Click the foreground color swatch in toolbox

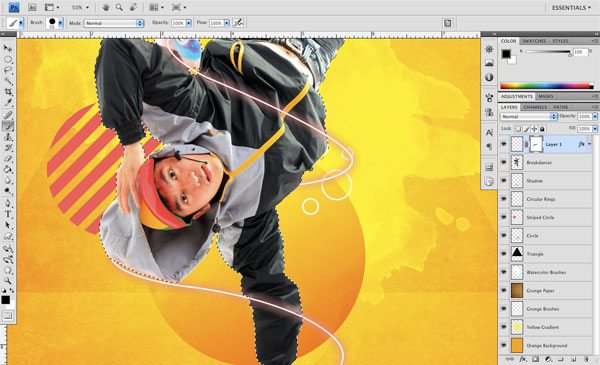pos(5,300)
